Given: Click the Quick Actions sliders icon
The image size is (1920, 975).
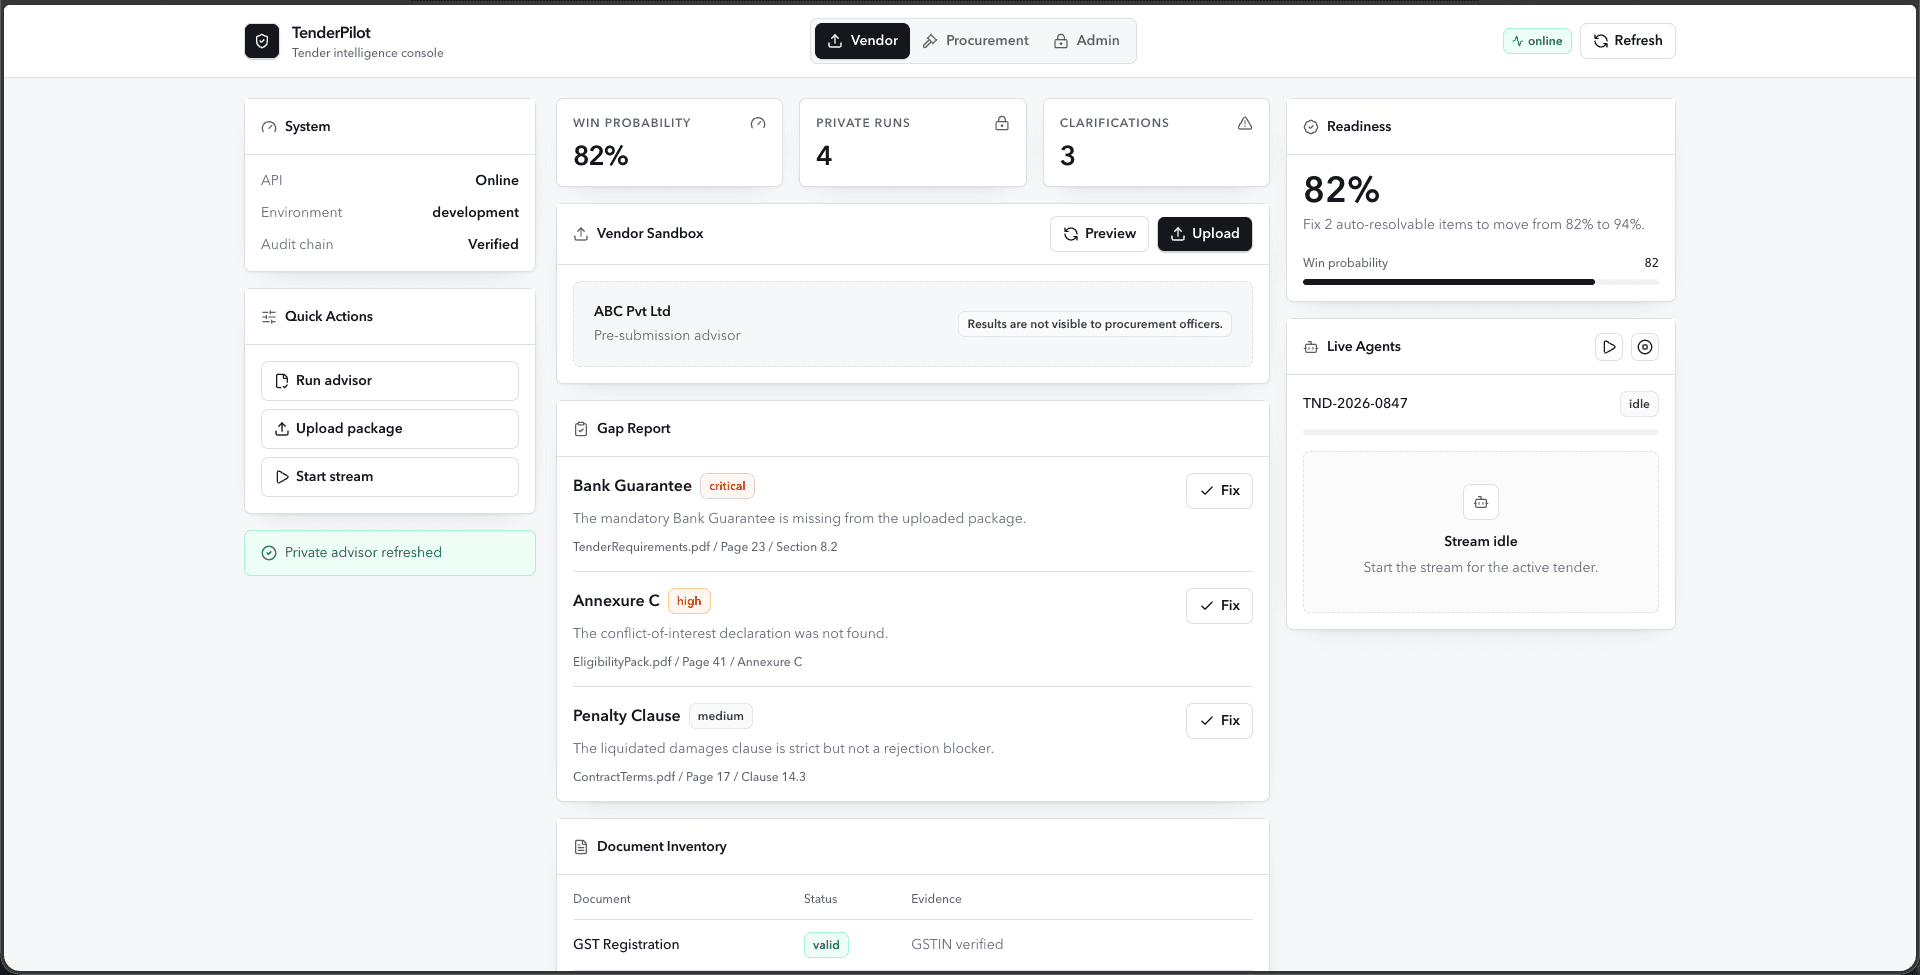Looking at the screenshot, I should 269,317.
